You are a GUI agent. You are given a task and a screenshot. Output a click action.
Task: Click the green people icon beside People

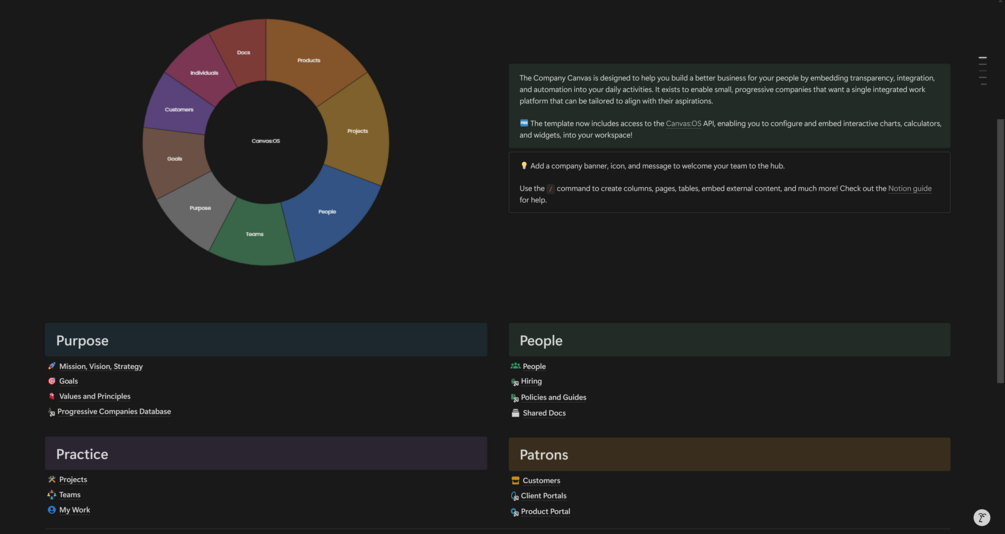pos(515,366)
